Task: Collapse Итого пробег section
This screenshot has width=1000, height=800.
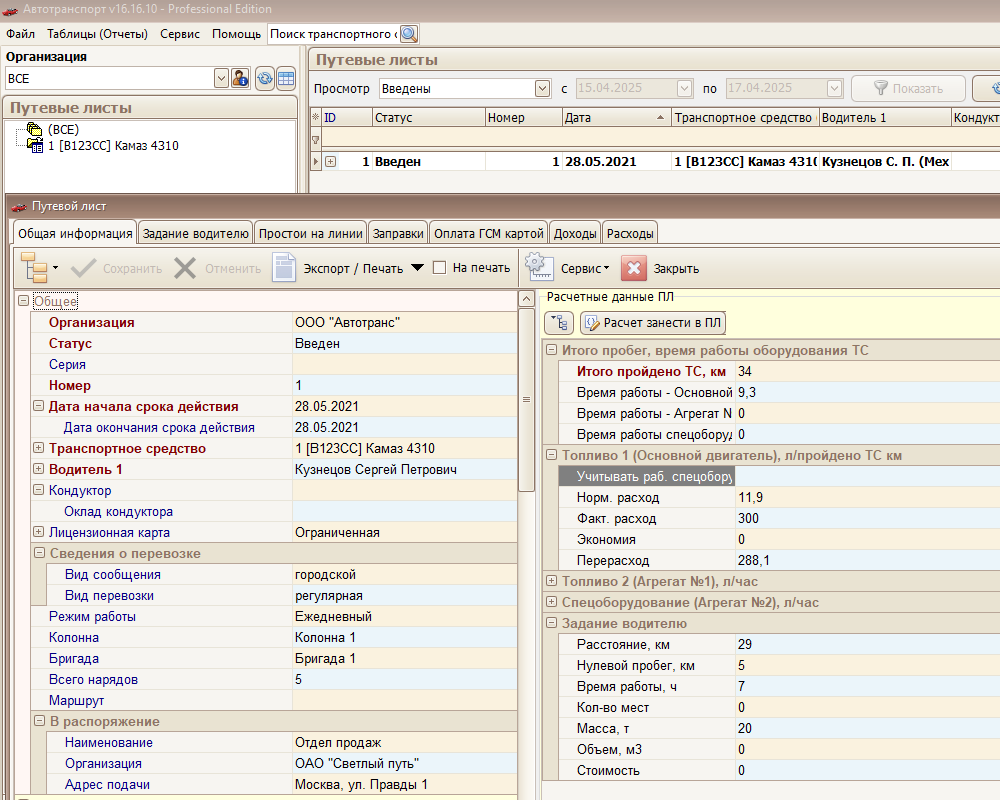Action: point(552,350)
